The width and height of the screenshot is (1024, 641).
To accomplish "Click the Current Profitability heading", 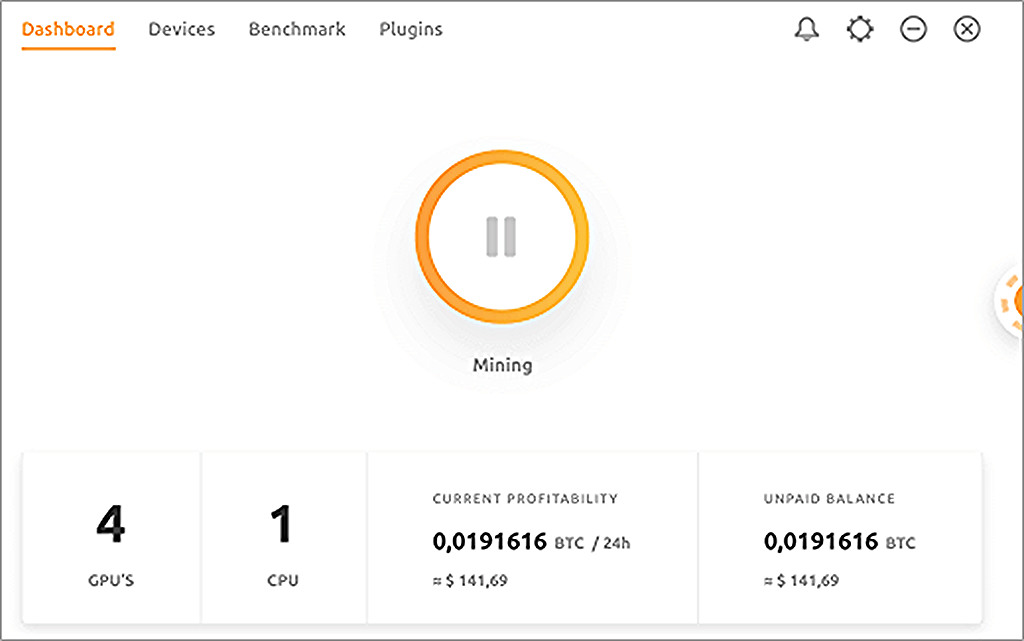I will [525, 498].
